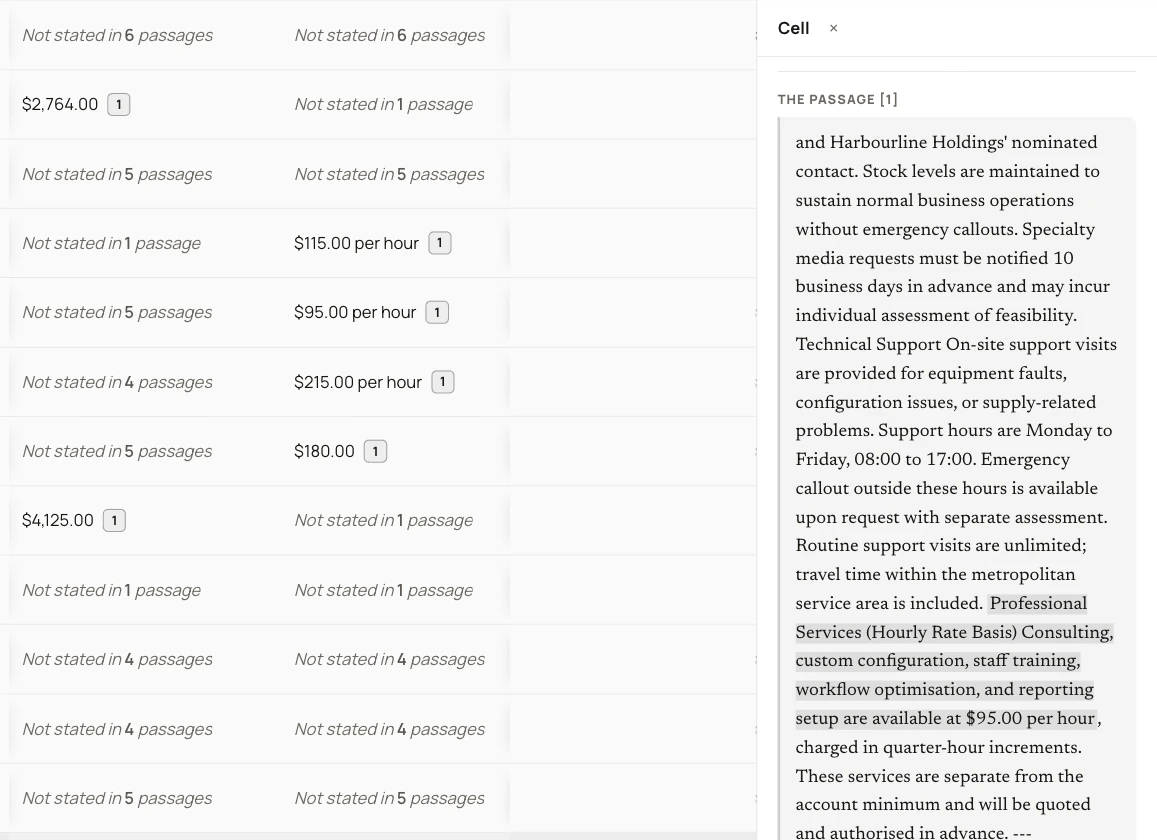Image resolution: width=1157 pixels, height=840 pixels.
Task: Click the 'Cell' panel title
Action: click(793, 28)
